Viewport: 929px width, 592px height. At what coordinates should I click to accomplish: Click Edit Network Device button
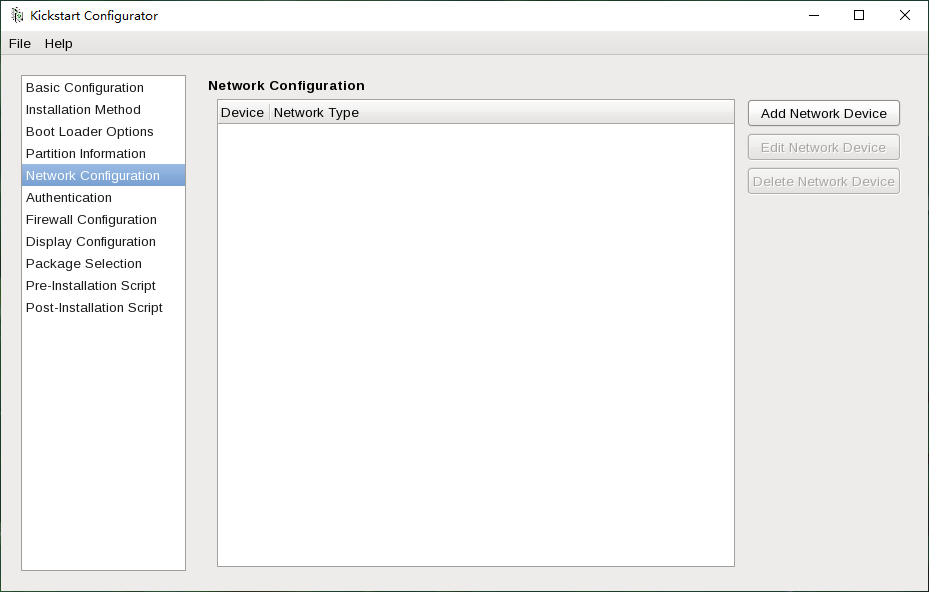[824, 147]
